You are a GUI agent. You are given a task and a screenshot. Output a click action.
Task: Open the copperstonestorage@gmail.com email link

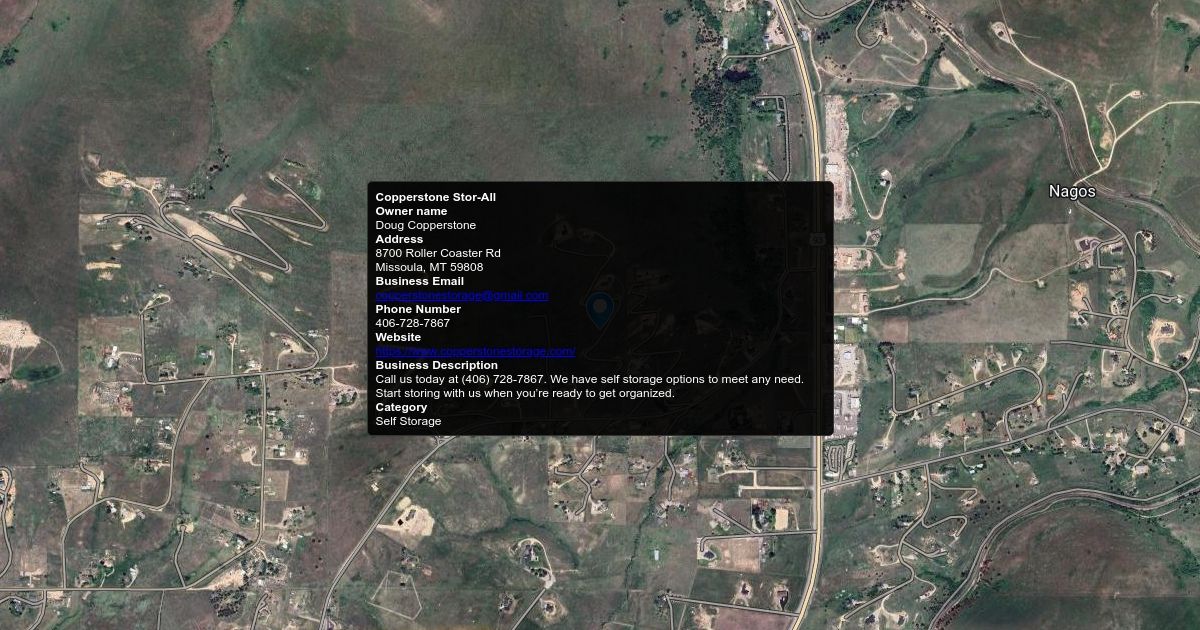(x=461, y=295)
